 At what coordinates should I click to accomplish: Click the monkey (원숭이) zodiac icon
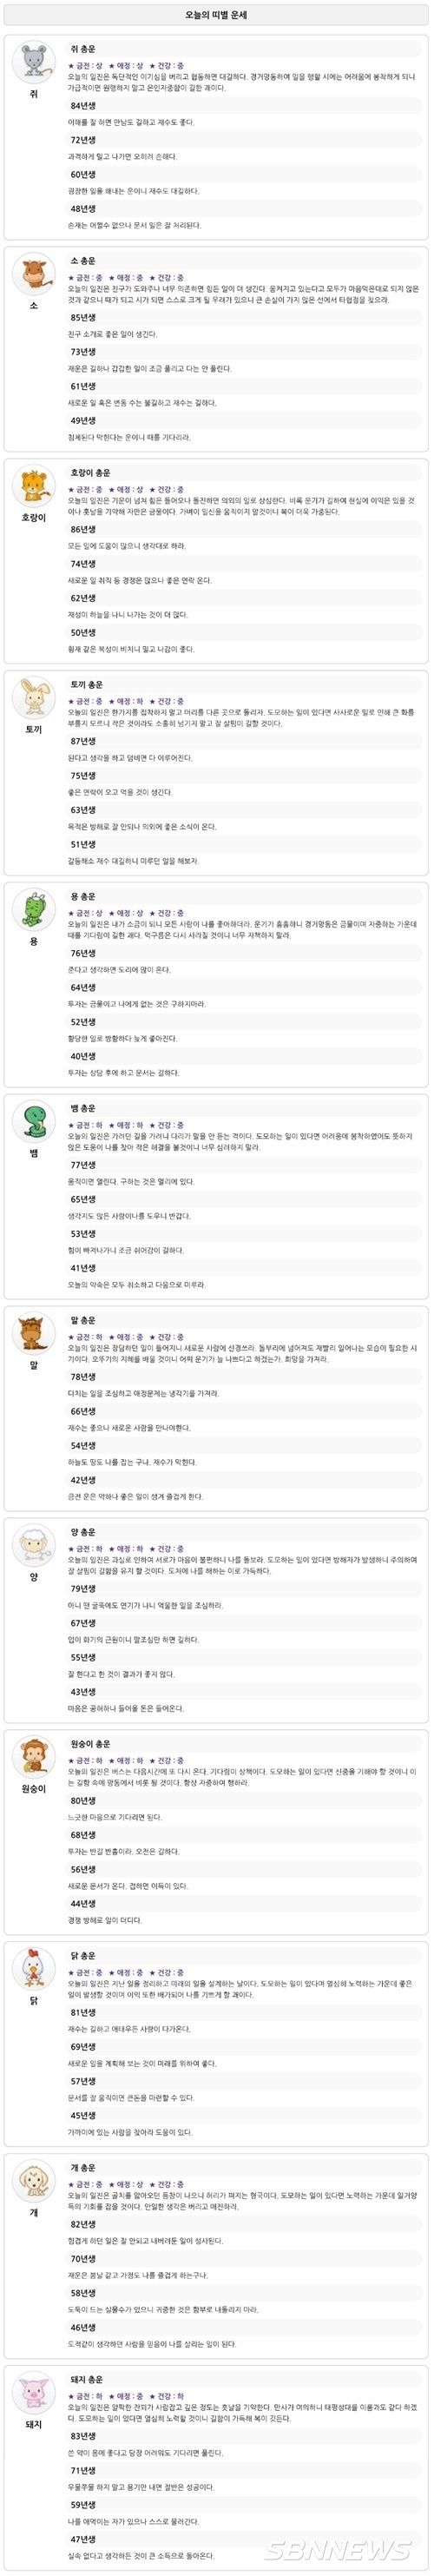pos(34,1758)
